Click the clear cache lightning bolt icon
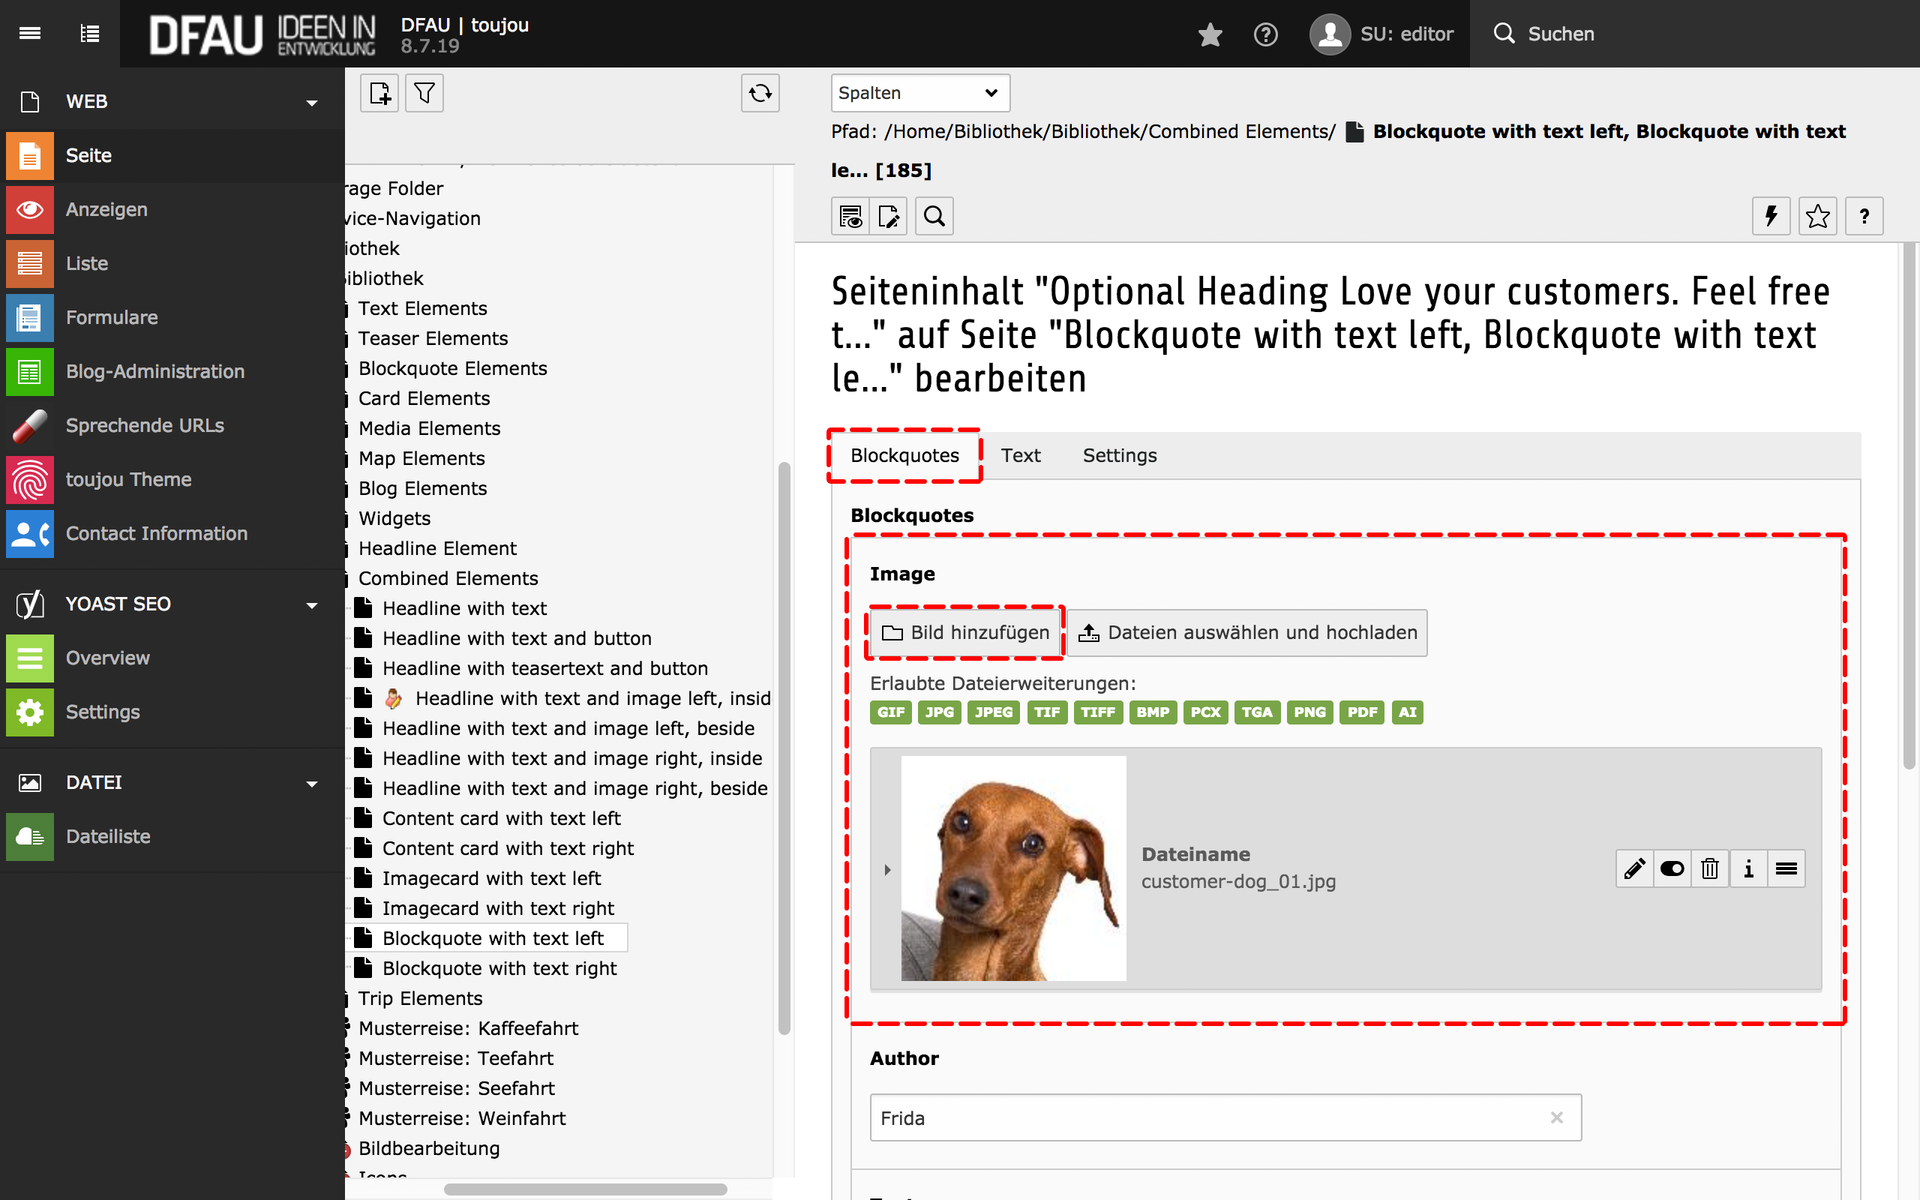The width and height of the screenshot is (1920, 1200). coord(1771,216)
